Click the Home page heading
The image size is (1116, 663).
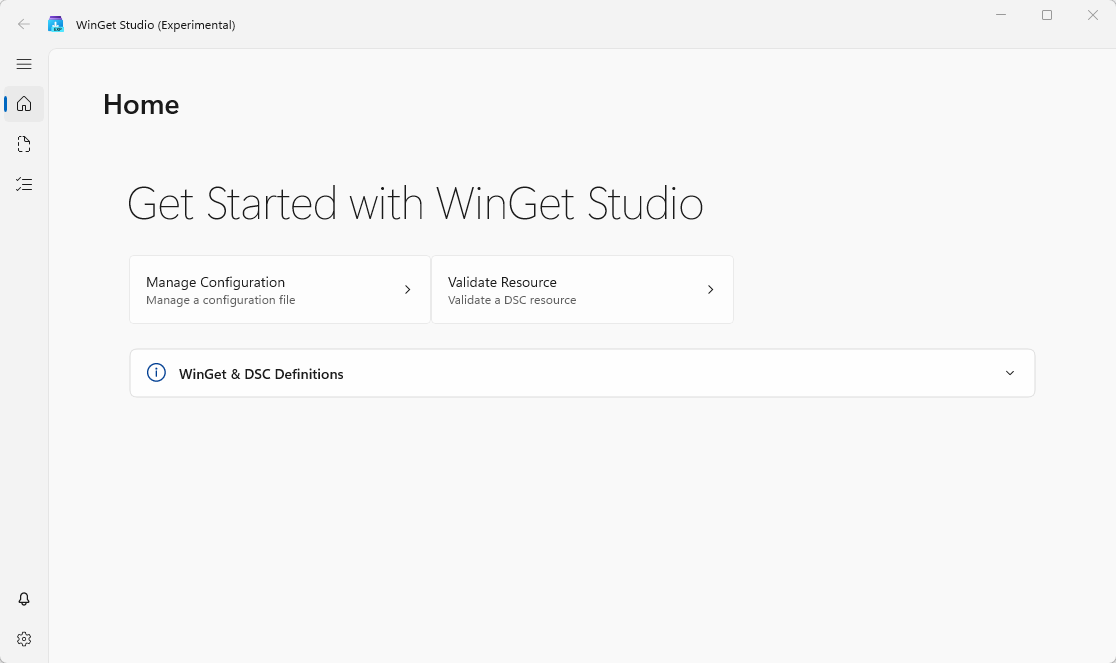point(141,105)
